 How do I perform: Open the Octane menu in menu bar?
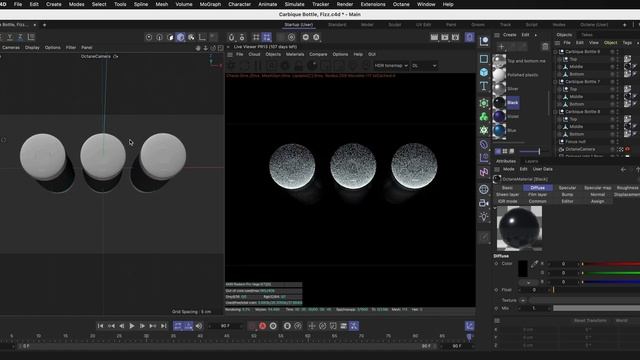(x=401, y=4)
